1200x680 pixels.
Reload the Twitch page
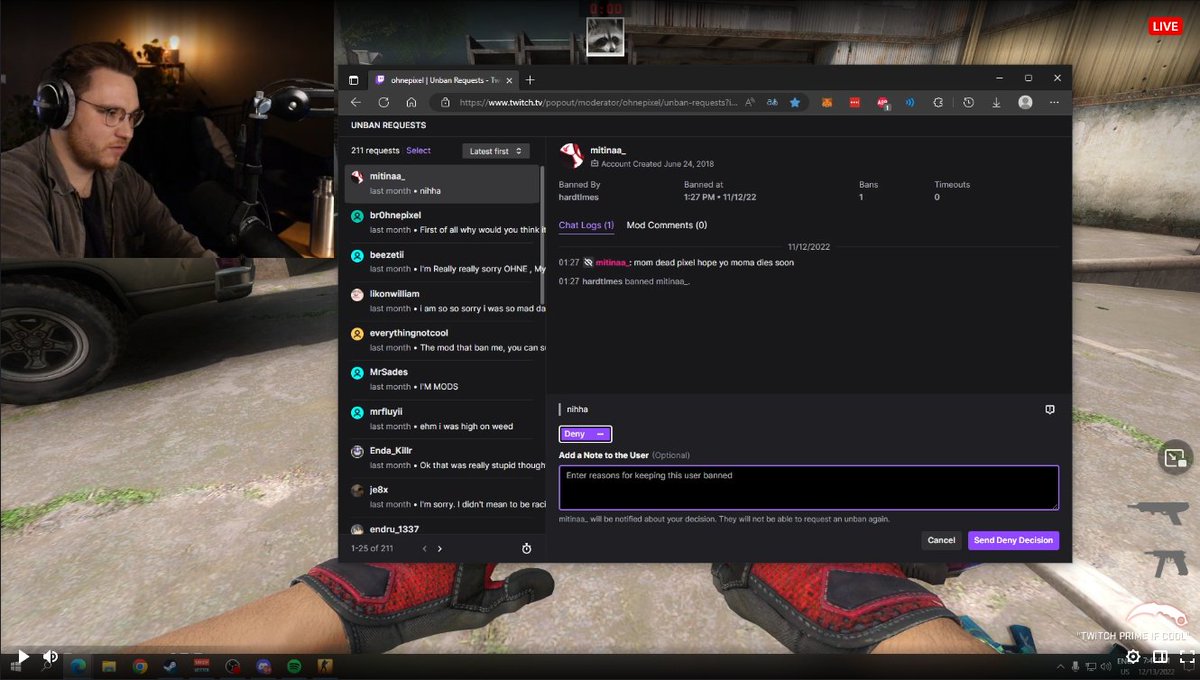coord(383,102)
